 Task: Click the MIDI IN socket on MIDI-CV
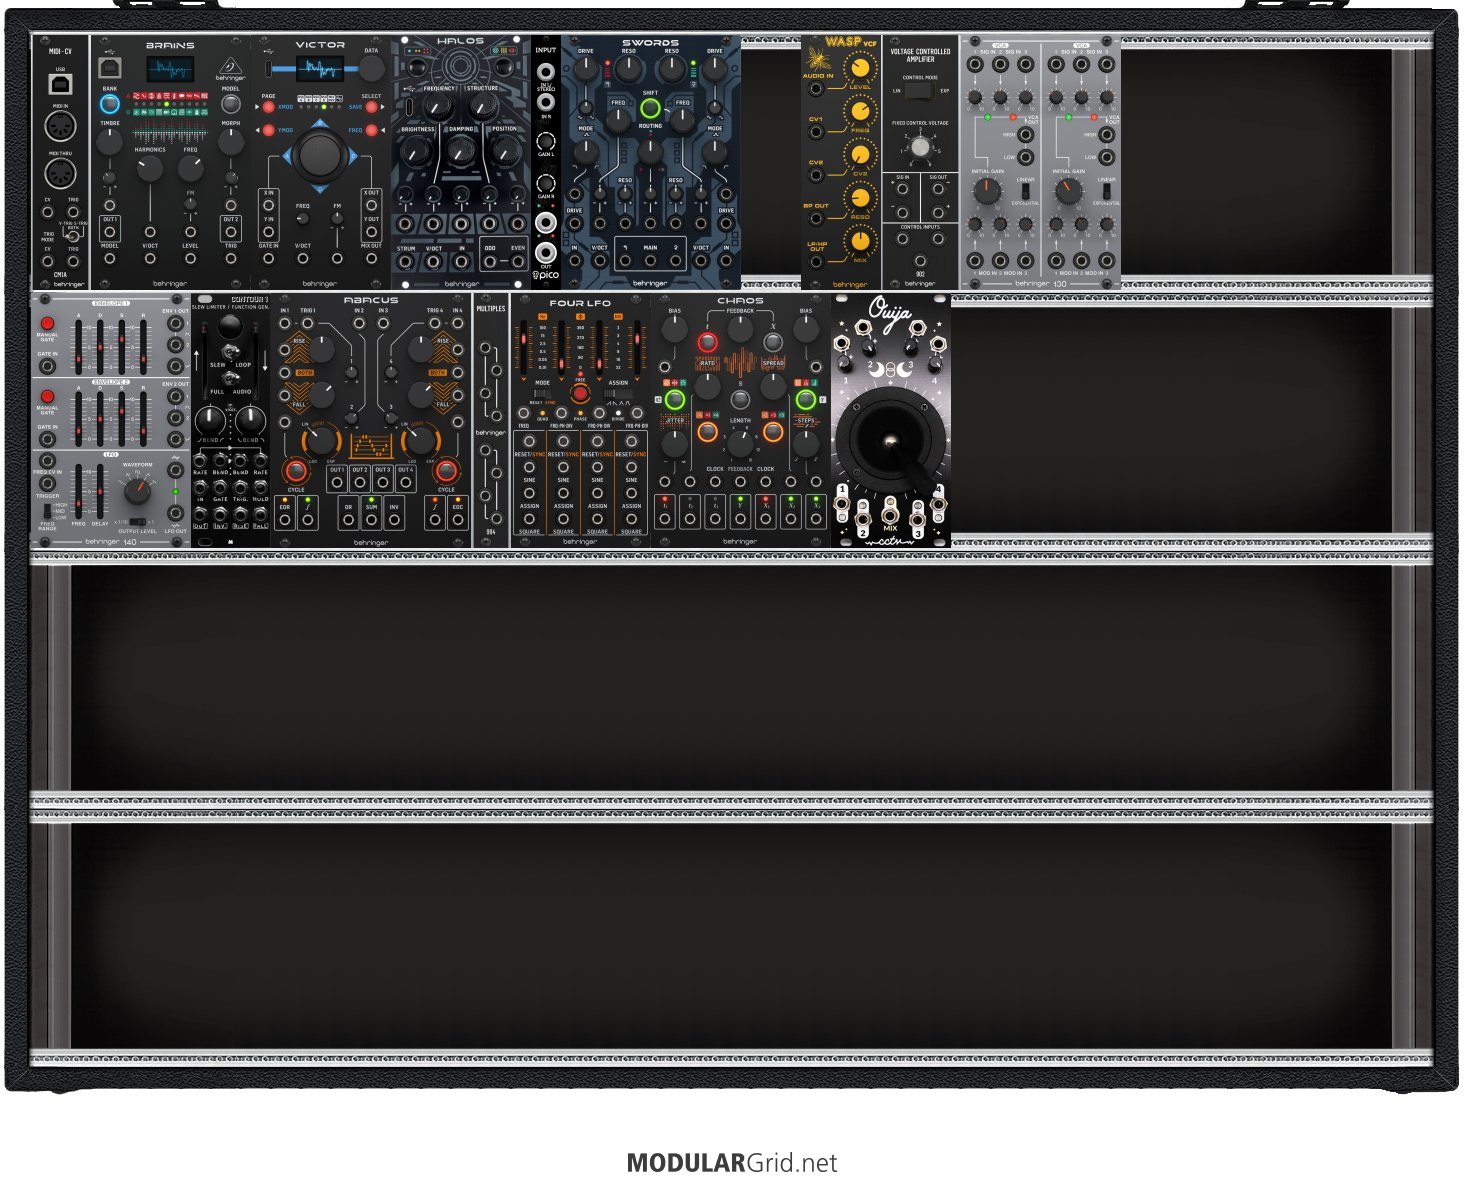coord(60,127)
